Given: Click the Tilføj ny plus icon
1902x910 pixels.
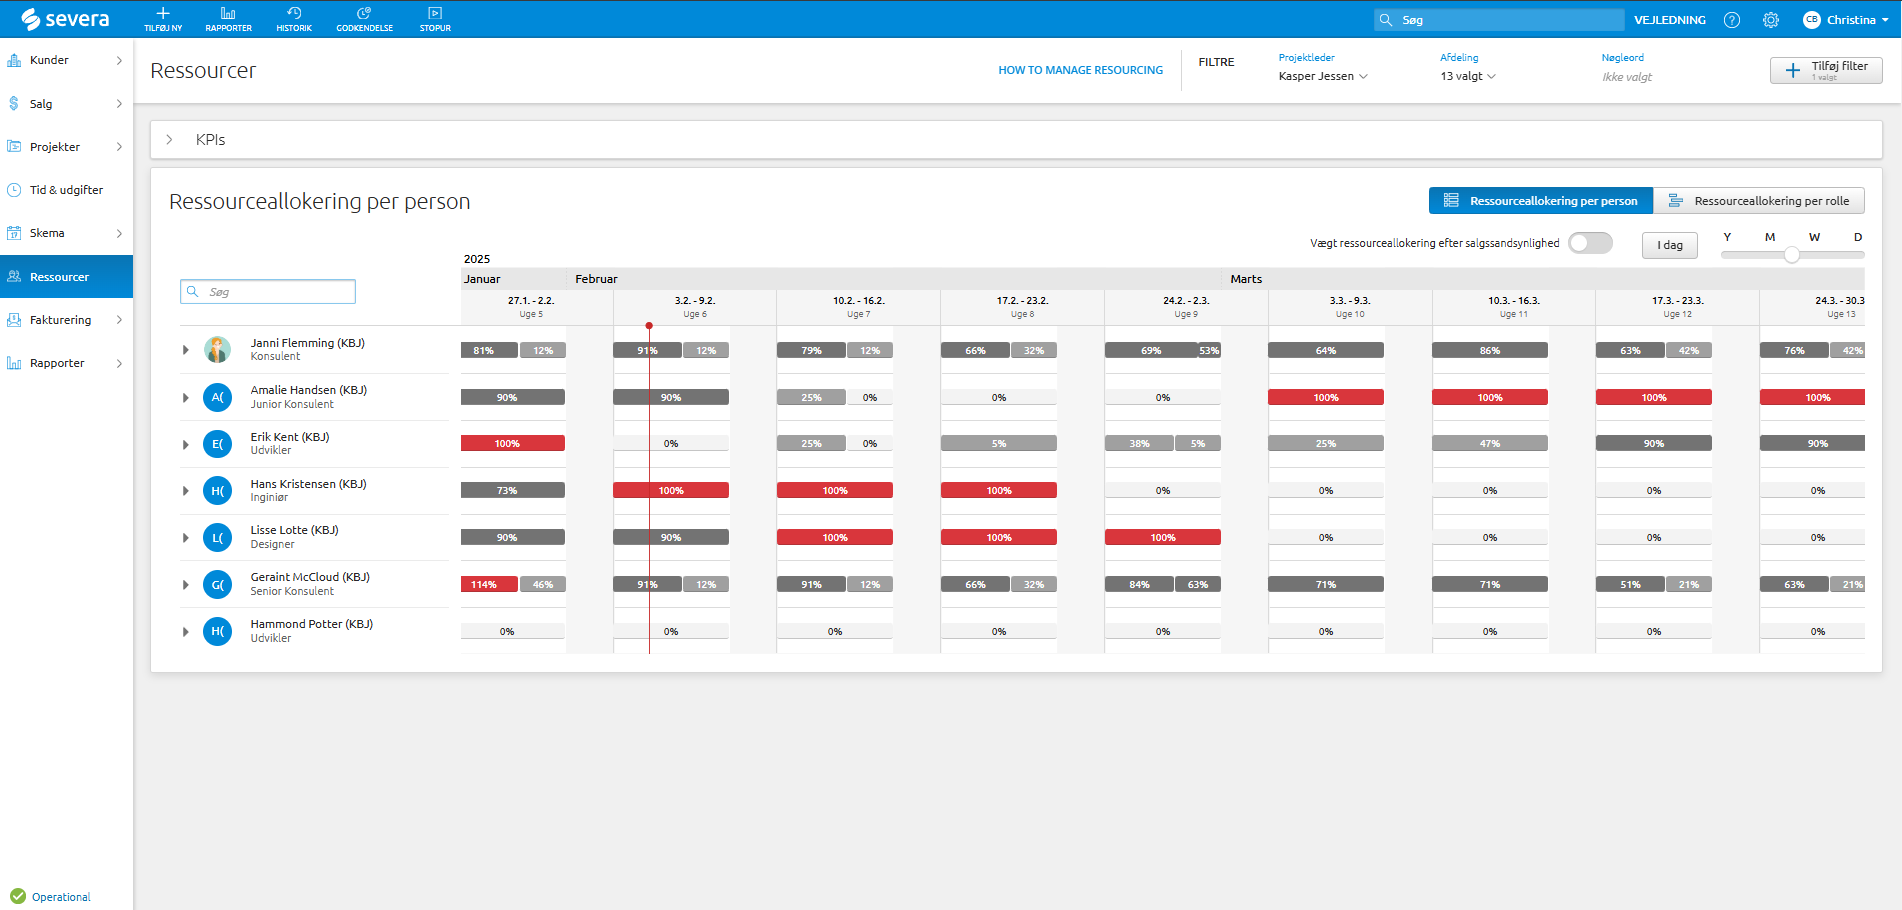Looking at the screenshot, I should 163,14.
